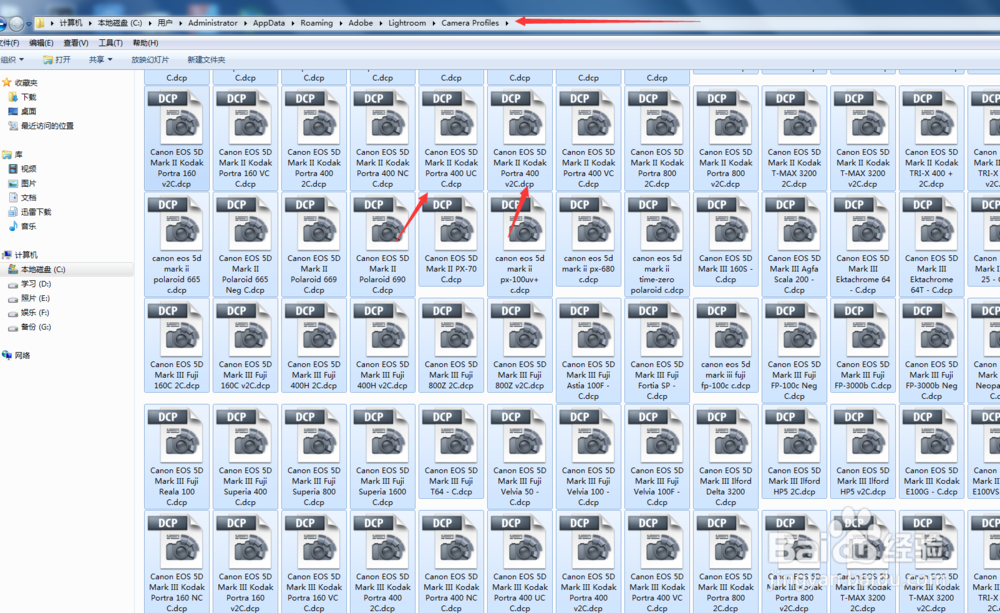Select mark ii px-680 c.dcp file
The width and height of the screenshot is (1000, 613).
click(589, 239)
